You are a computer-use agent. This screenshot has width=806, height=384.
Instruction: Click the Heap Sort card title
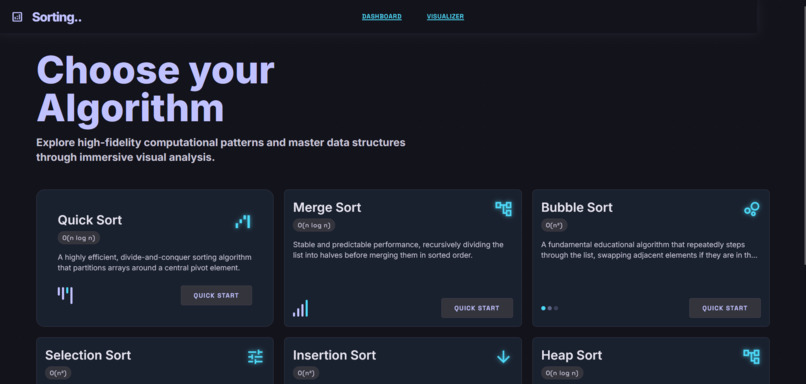572,355
